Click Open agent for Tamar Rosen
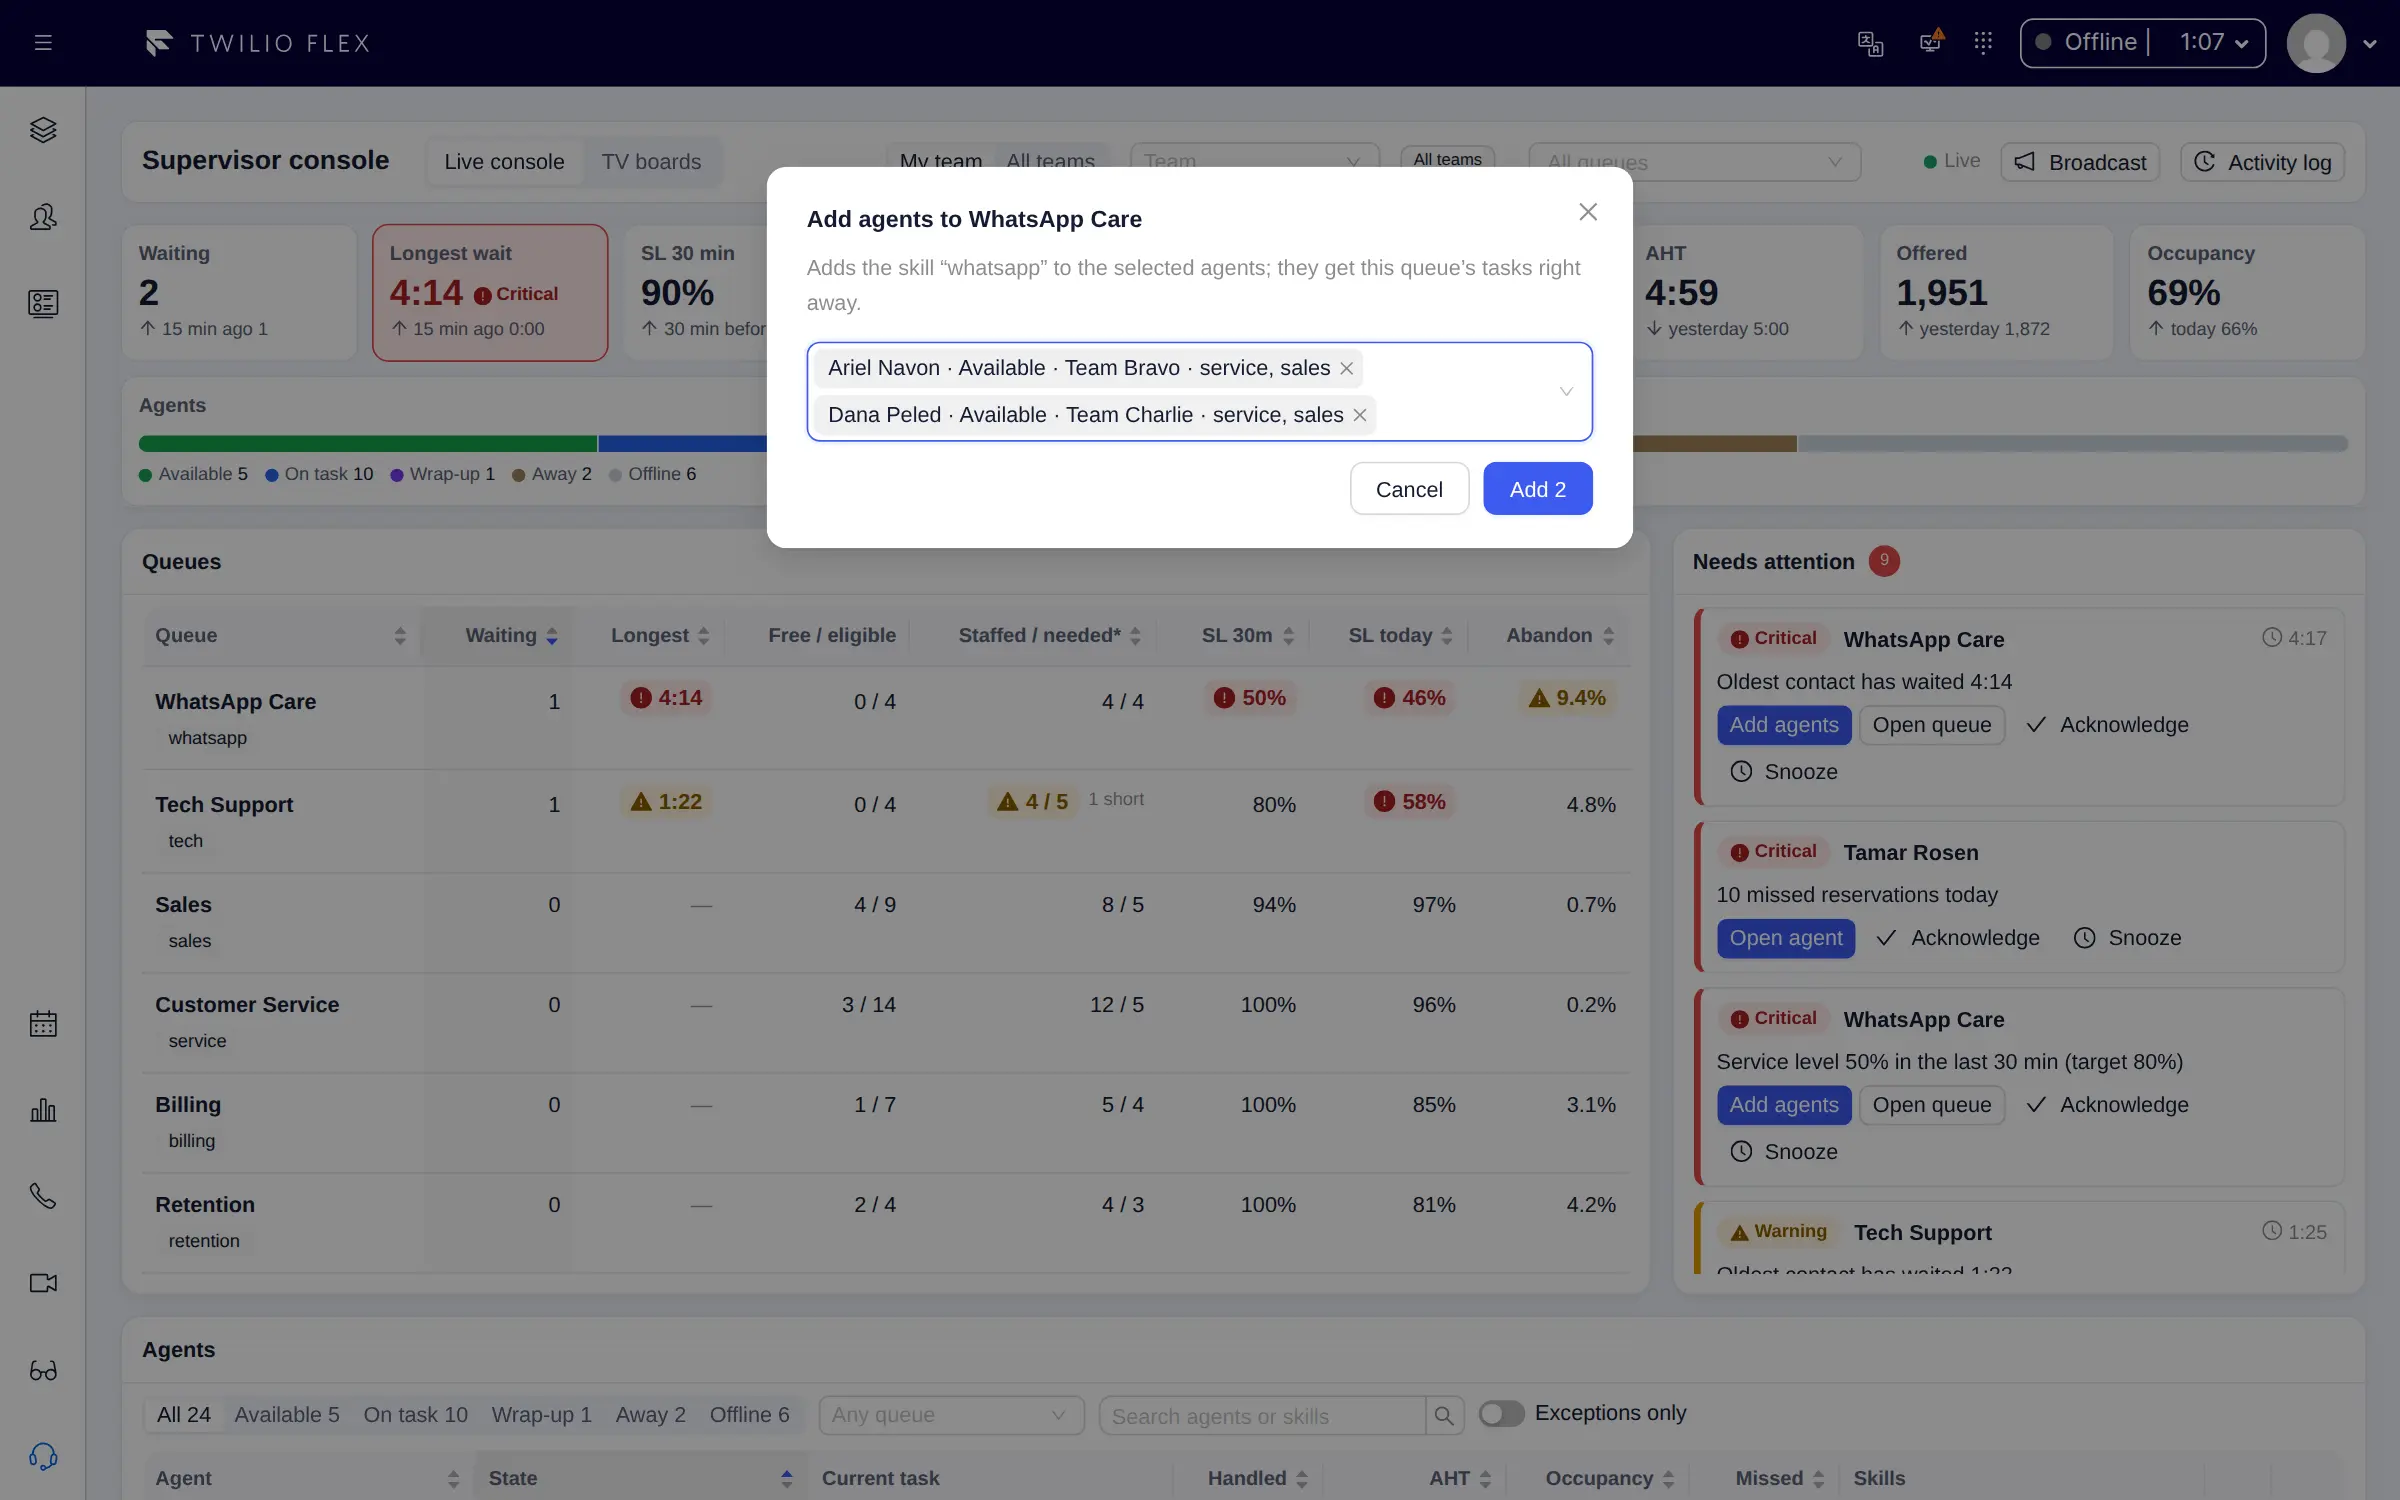 tap(1786, 938)
